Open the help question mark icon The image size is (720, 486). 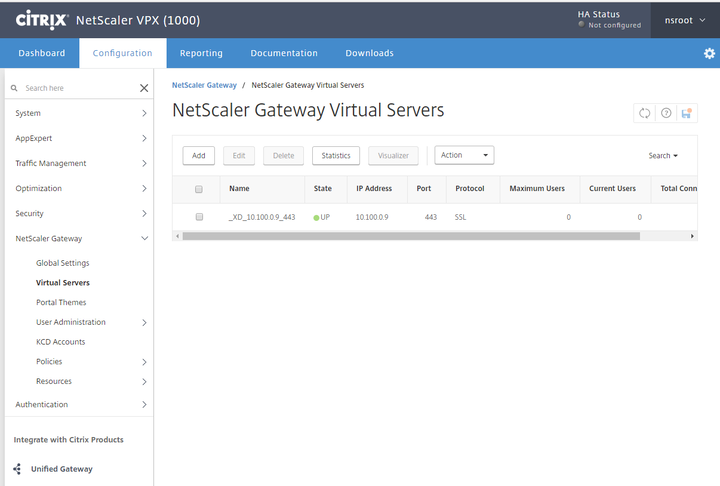[x=666, y=113]
